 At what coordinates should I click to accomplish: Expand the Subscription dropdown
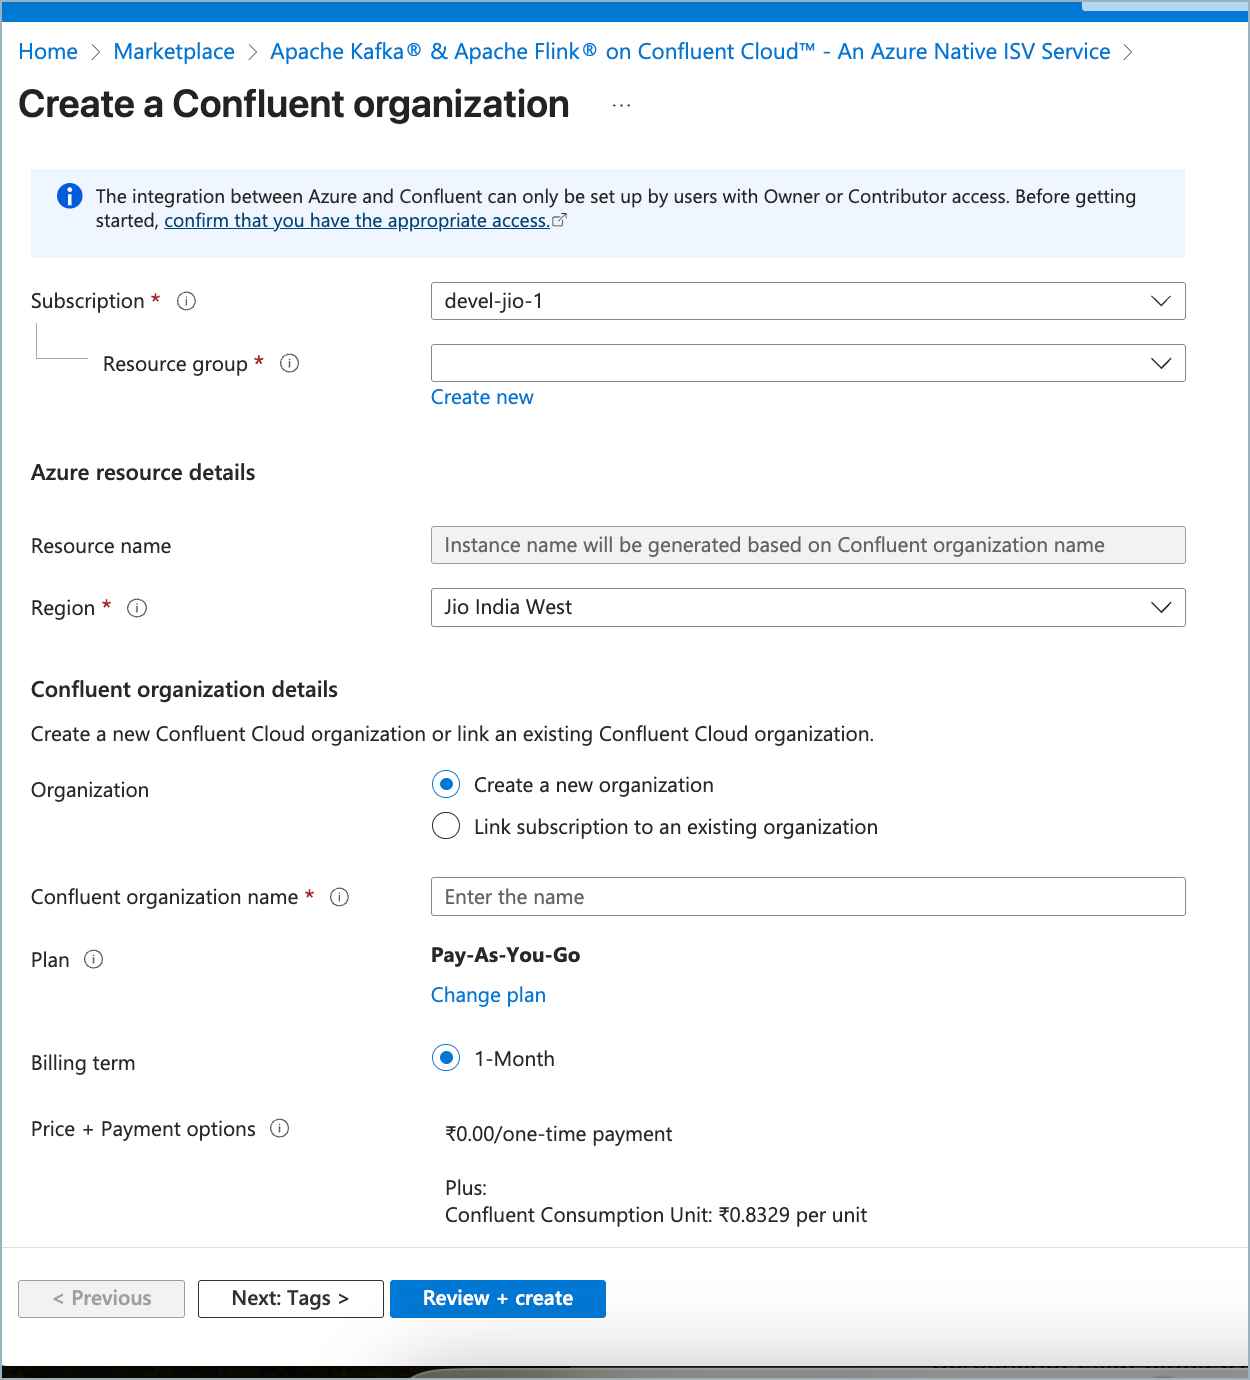point(807,301)
